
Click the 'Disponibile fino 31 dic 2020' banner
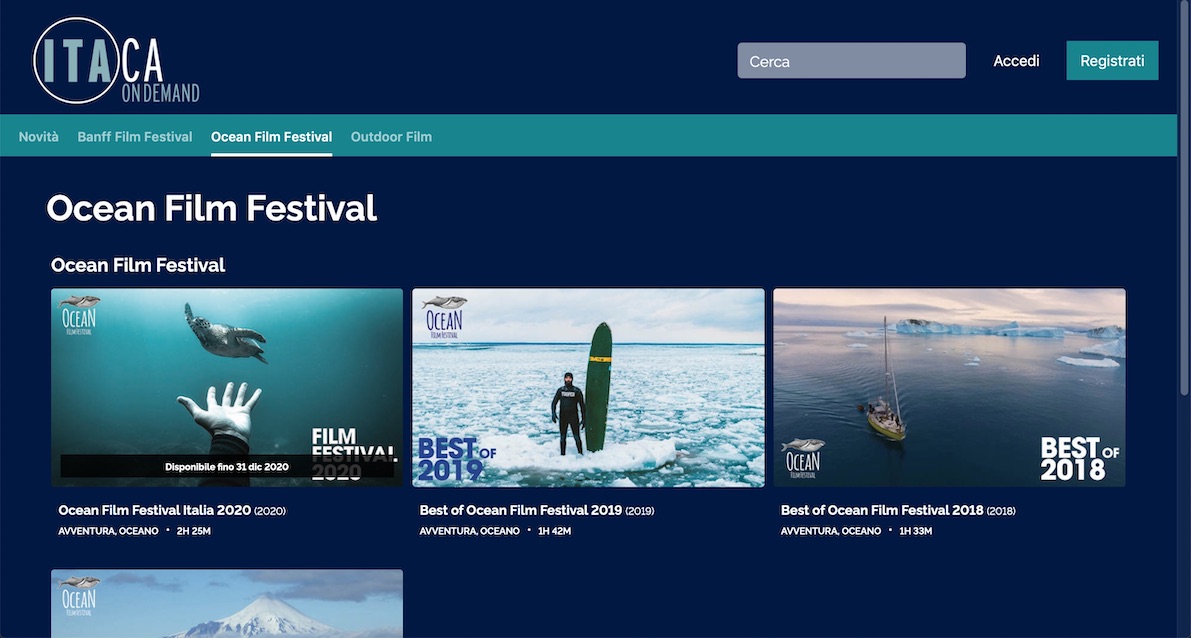pyautogui.click(x=227, y=466)
